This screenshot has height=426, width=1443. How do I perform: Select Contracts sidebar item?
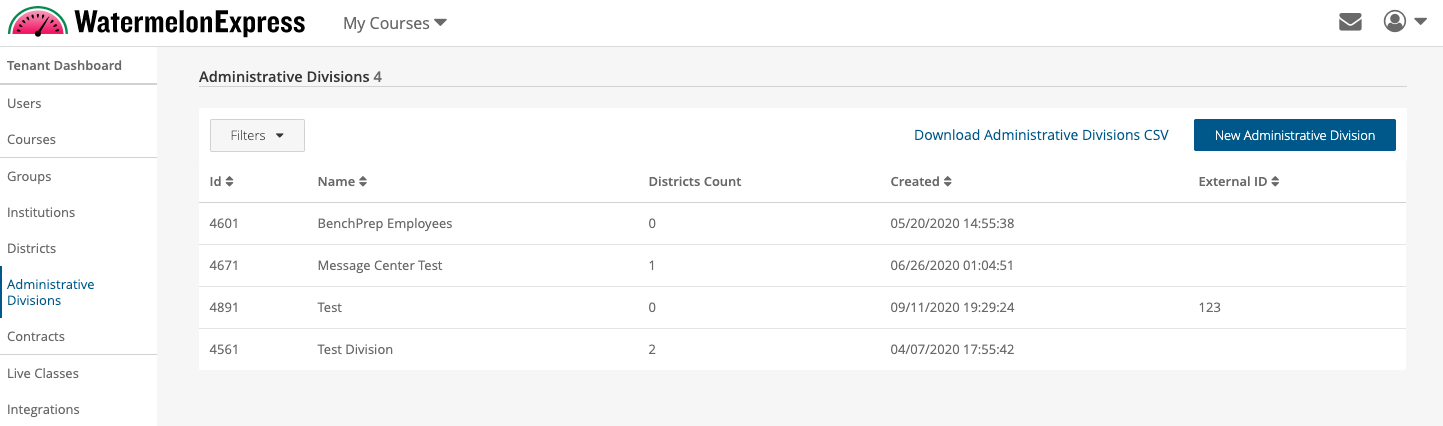36,337
